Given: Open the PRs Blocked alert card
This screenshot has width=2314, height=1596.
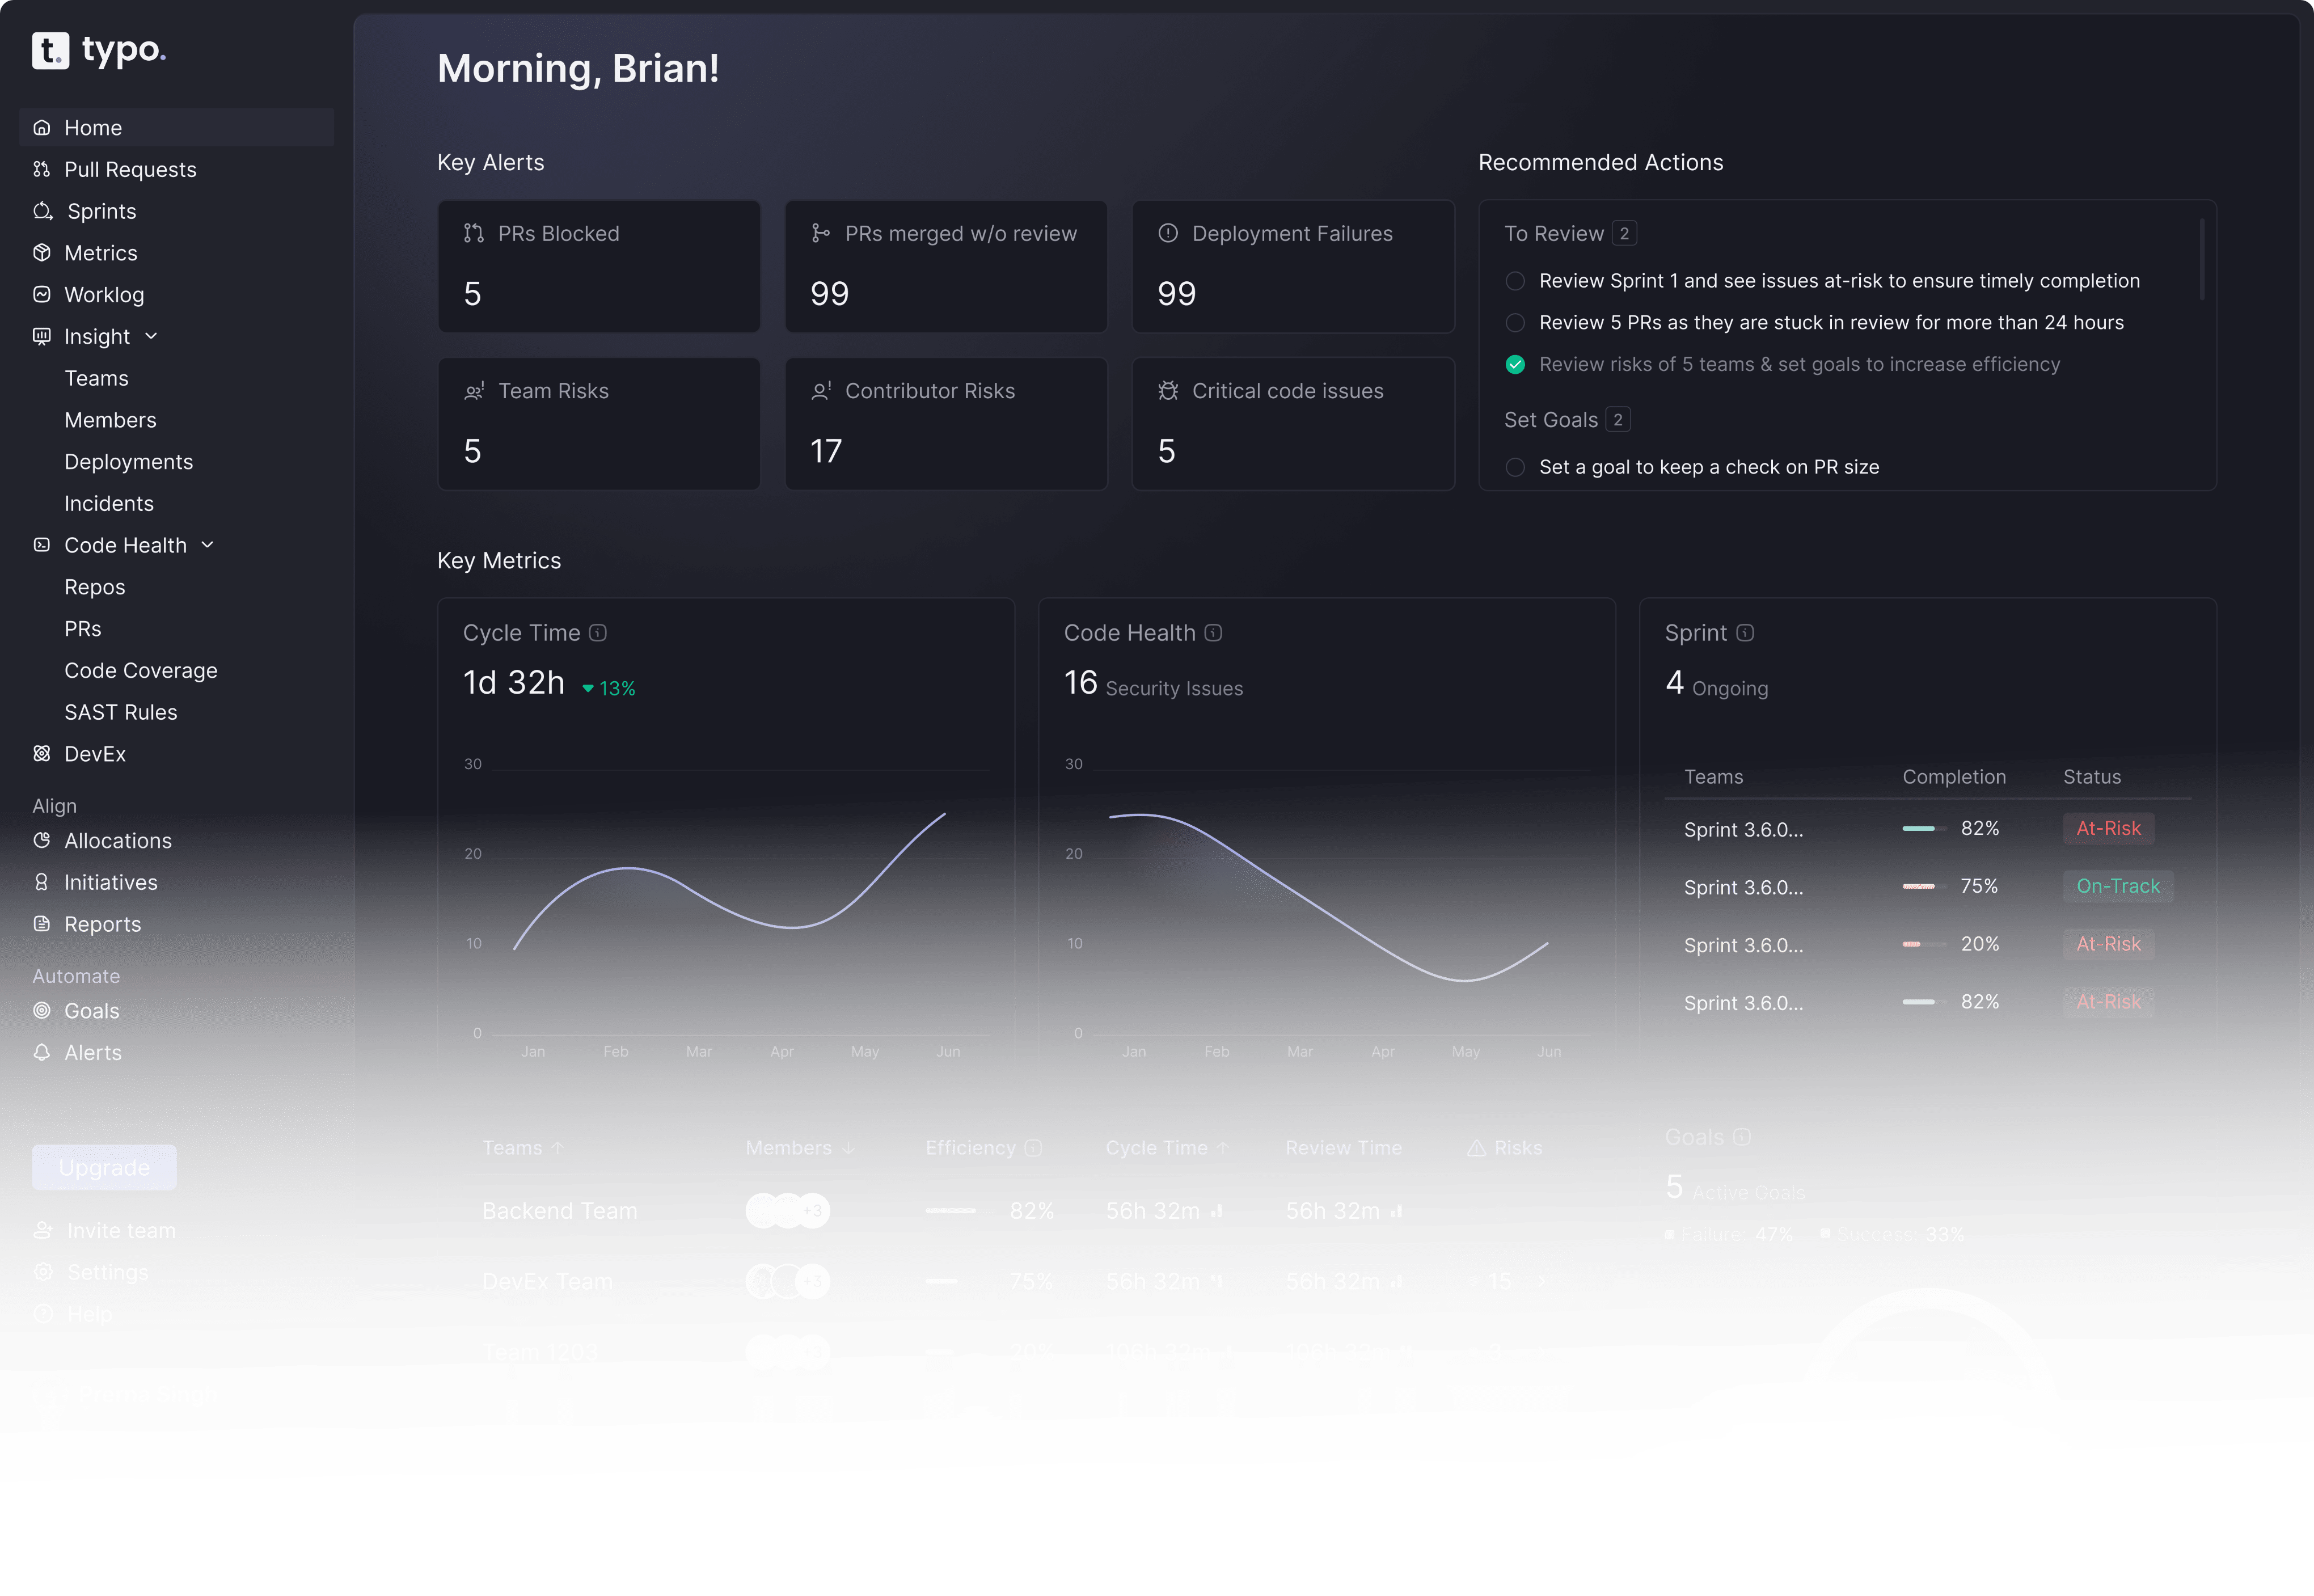Looking at the screenshot, I should (x=599, y=266).
